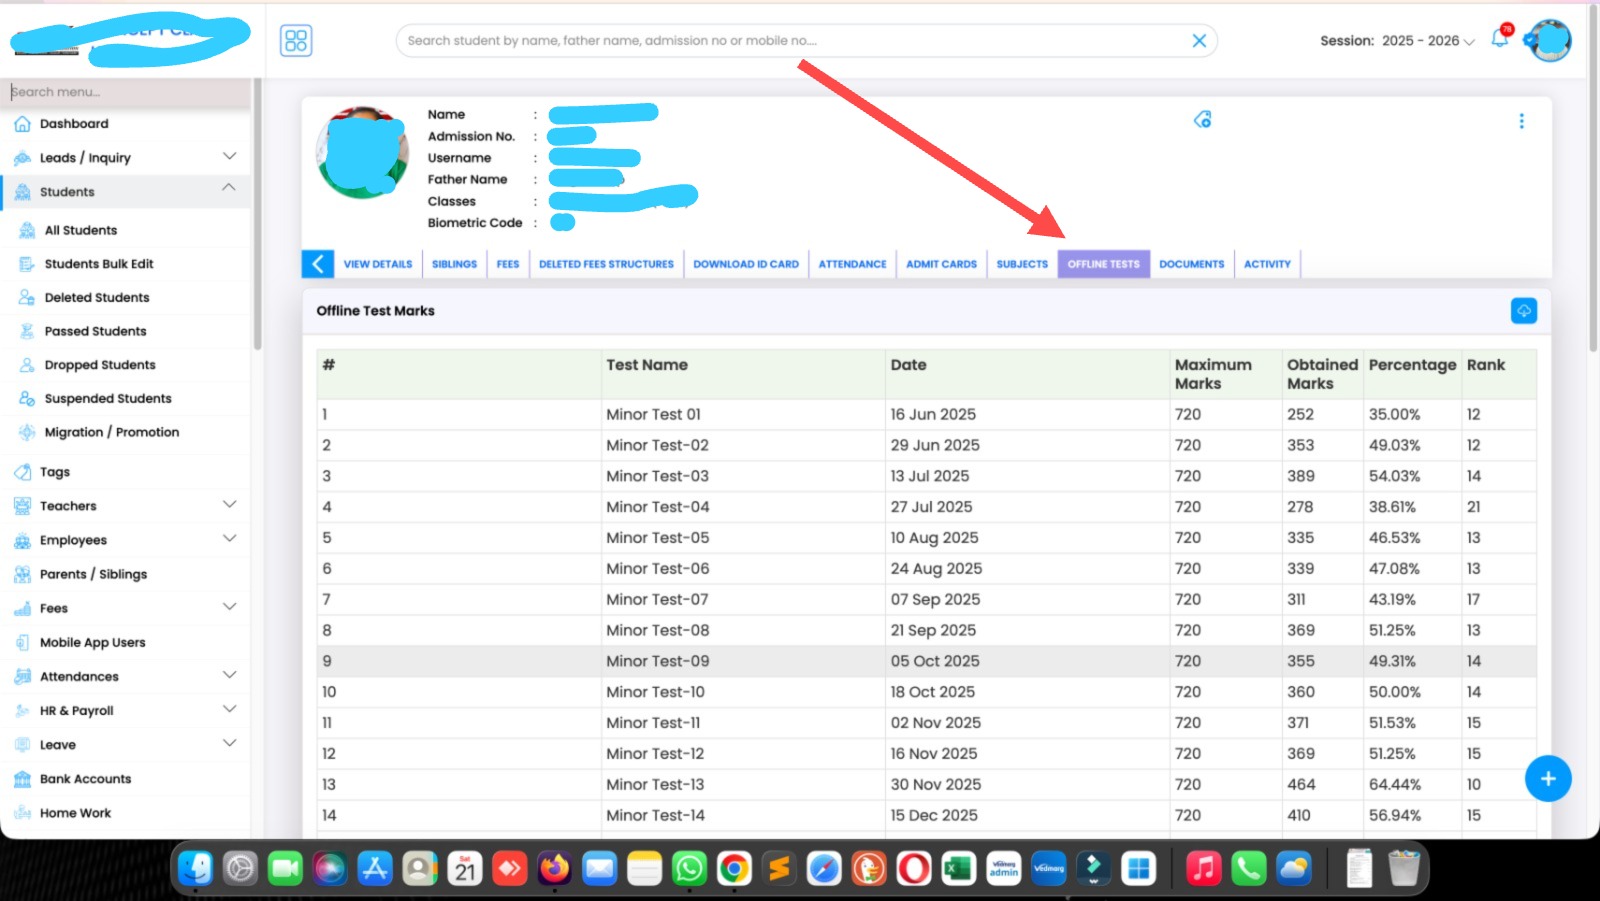Expand the Leads / Inquiry menu
1600x901 pixels.
[229, 157]
